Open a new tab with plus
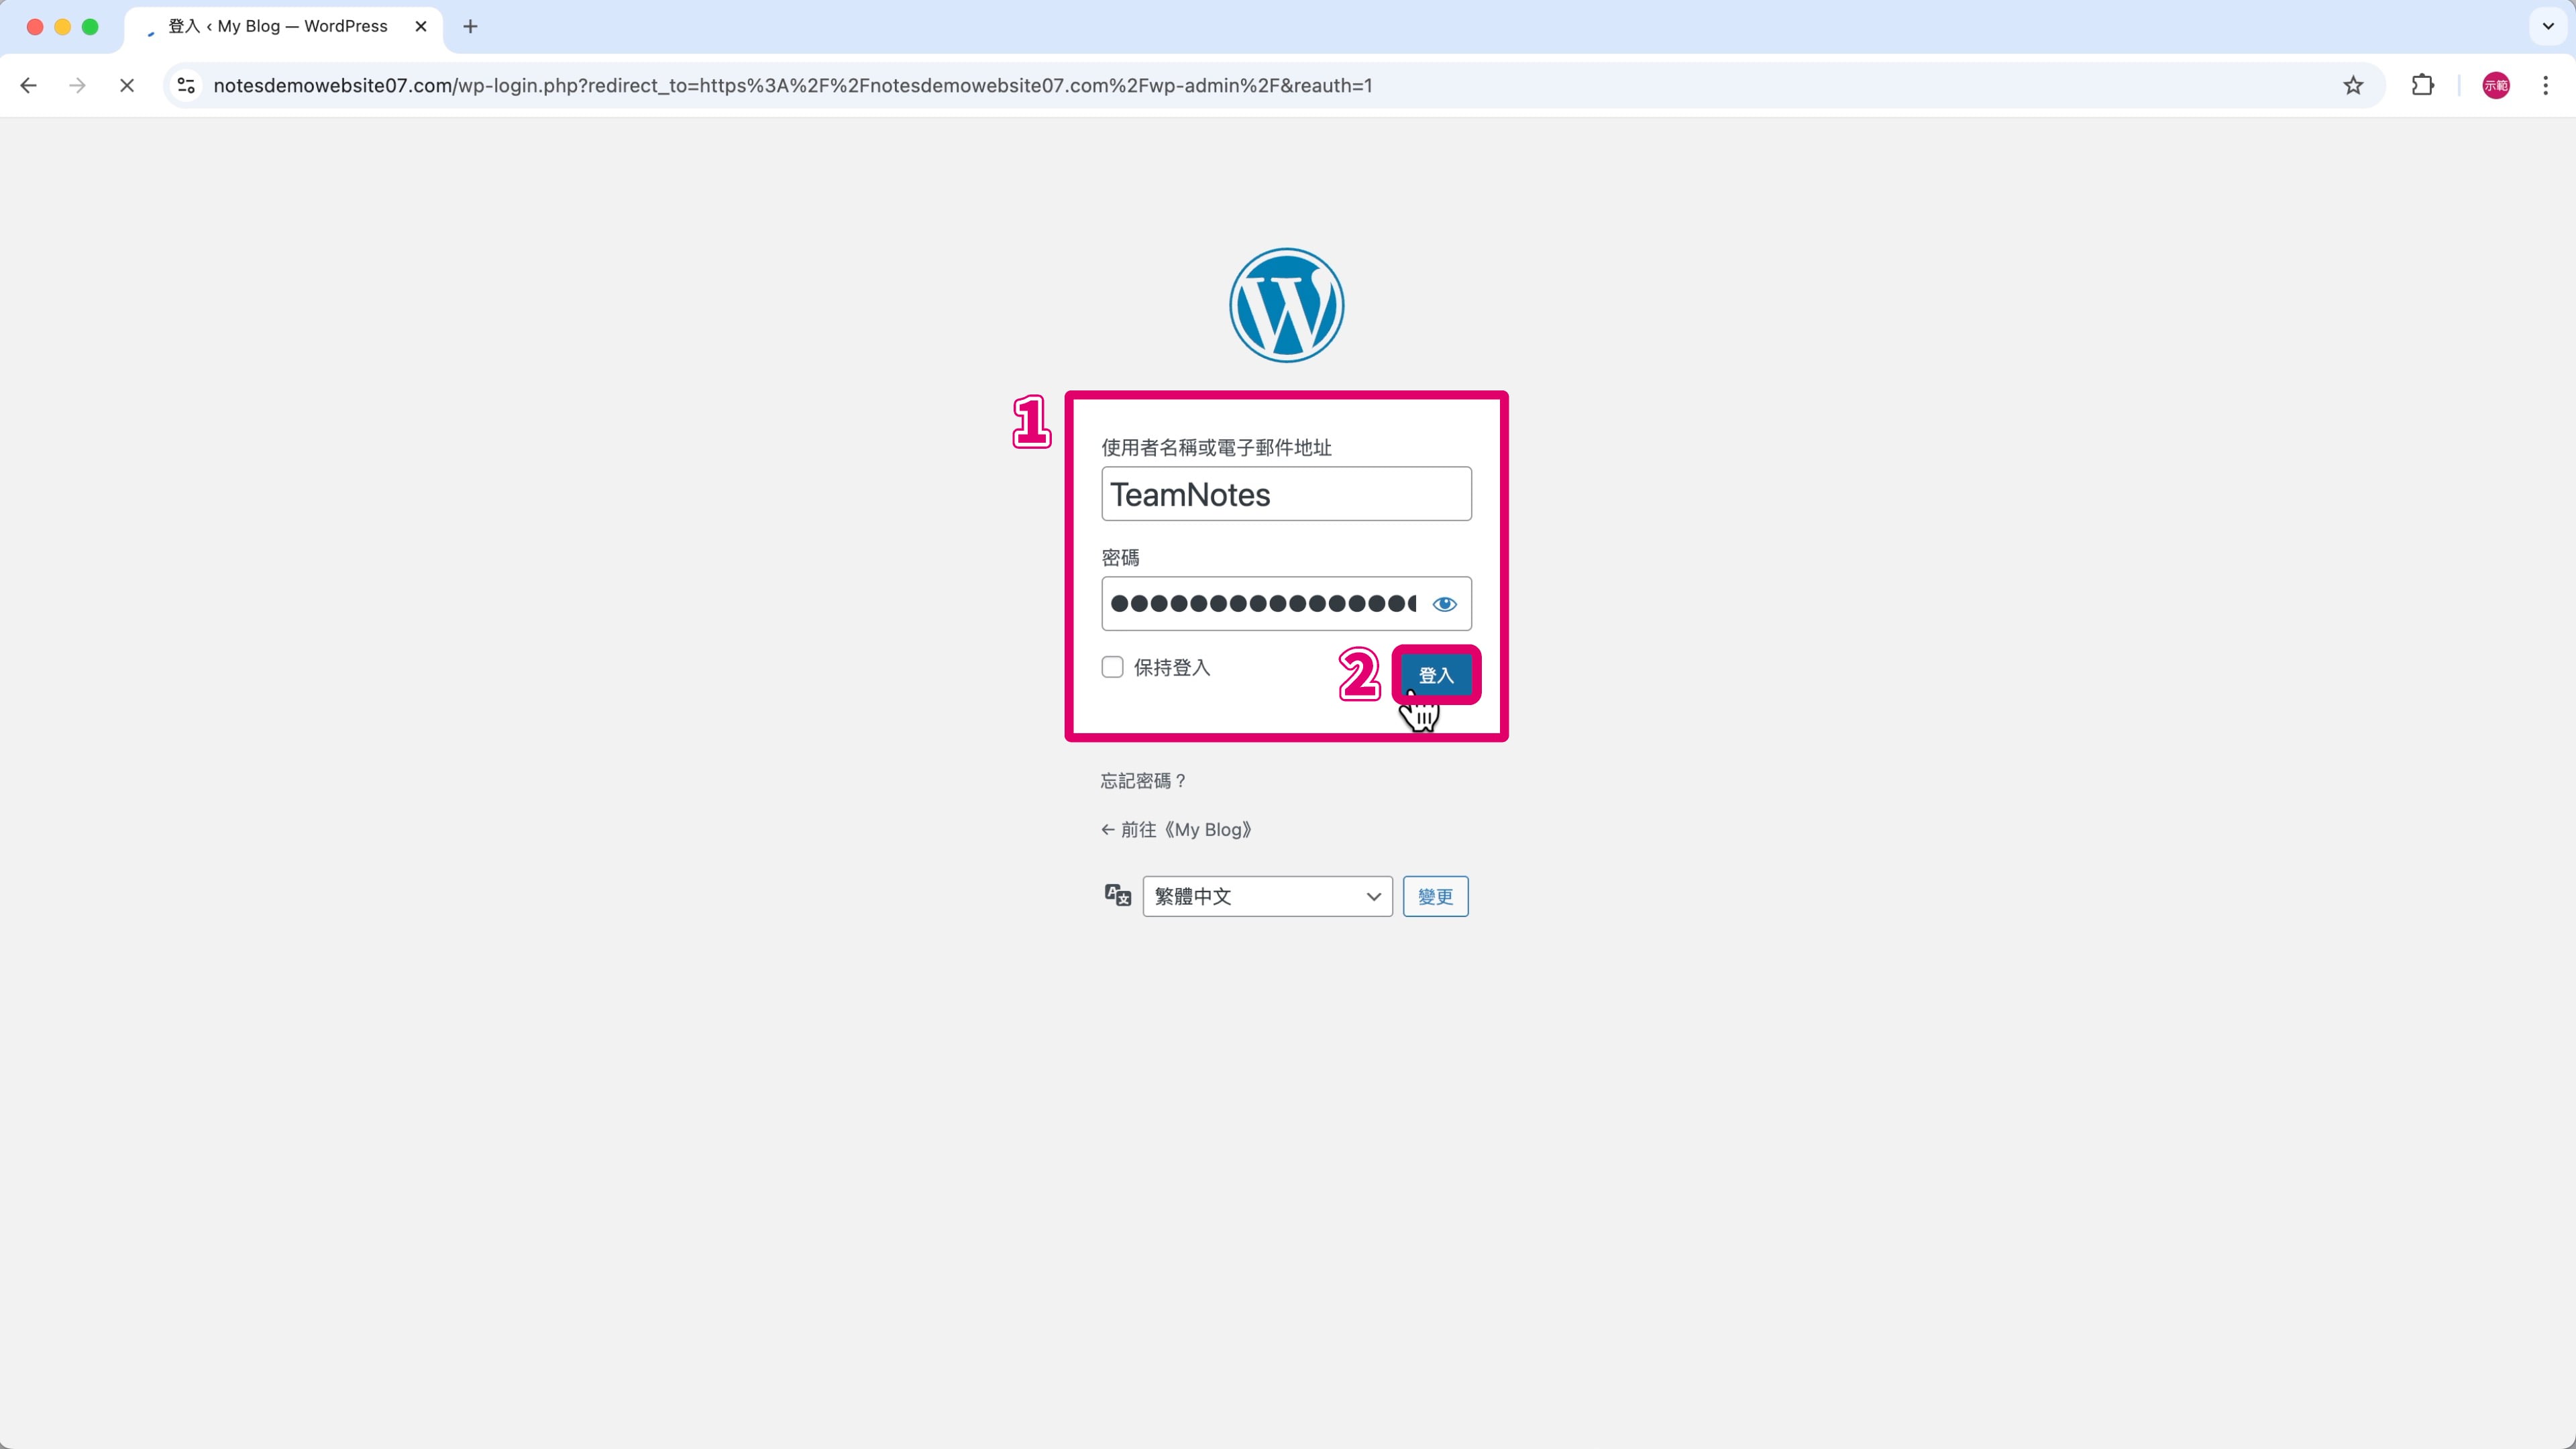 pos(470,27)
